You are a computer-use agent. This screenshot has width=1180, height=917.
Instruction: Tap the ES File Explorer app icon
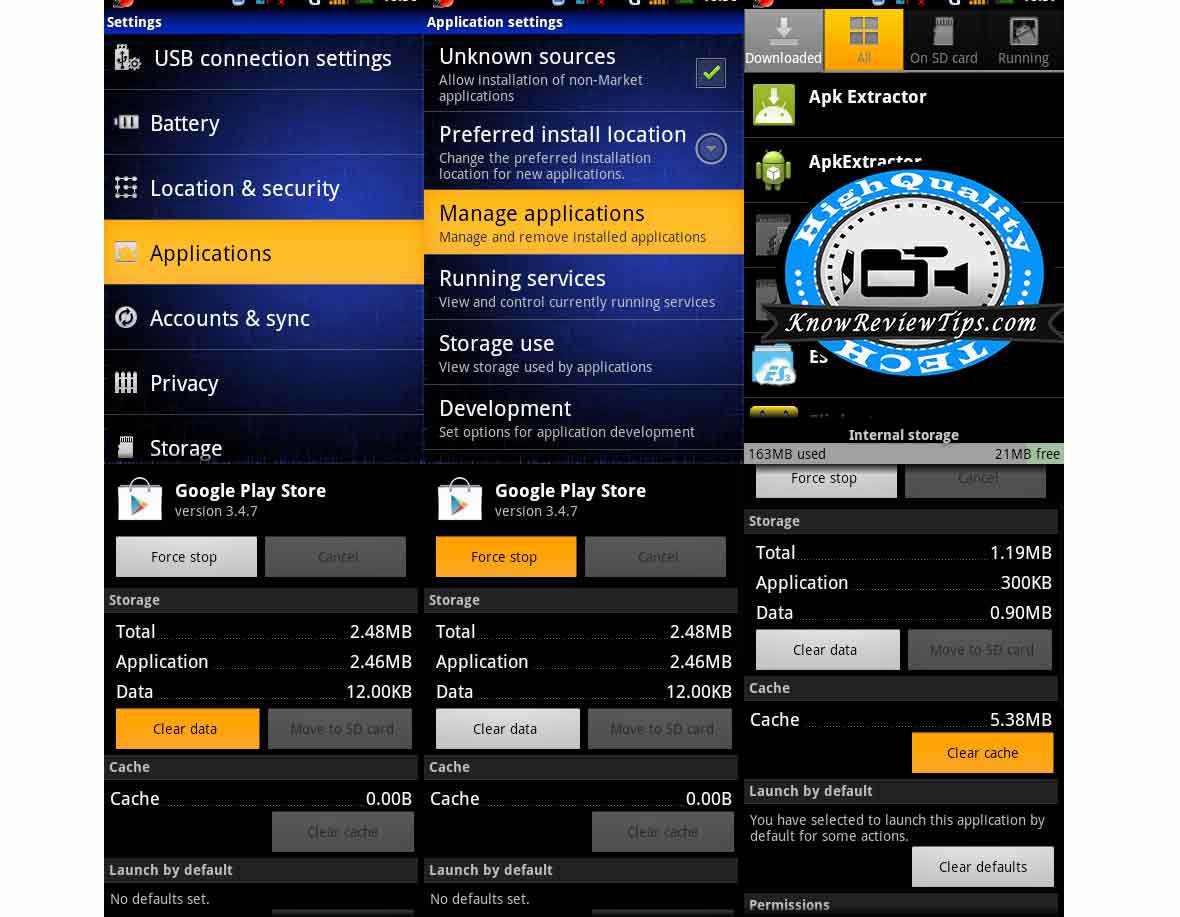[x=773, y=364]
